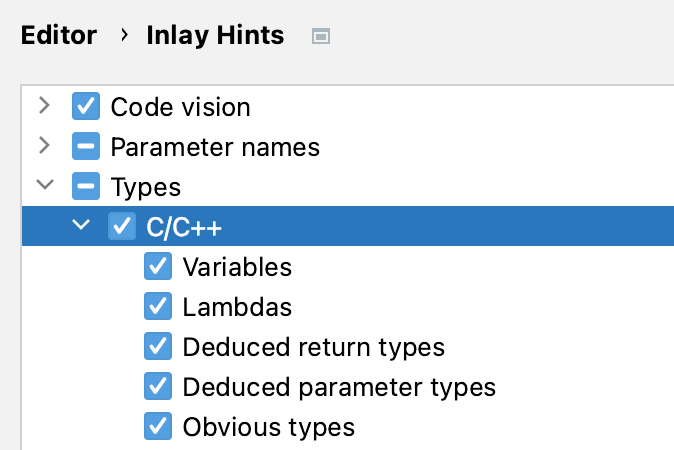The width and height of the screenshot is (674, 450).
Task: Toggle the Parameter names checkbox
Action: [x=86, y=147]
